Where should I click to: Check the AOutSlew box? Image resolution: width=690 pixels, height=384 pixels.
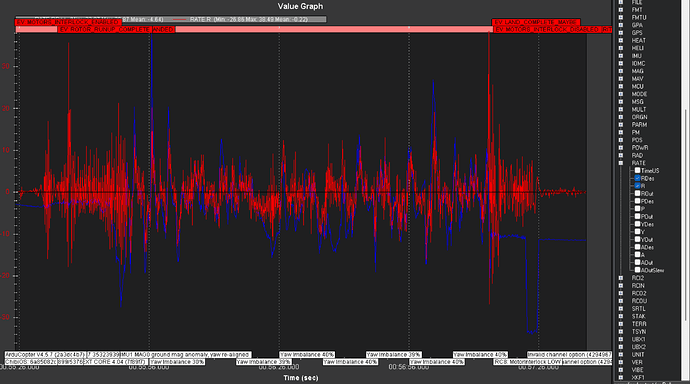pyautogui.click(x=637, y=270)
